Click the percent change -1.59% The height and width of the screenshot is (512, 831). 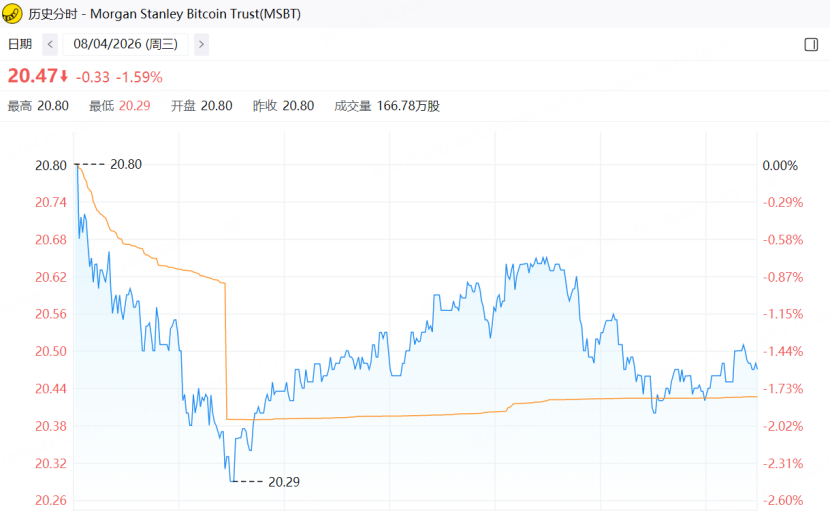tap(139, 77)
